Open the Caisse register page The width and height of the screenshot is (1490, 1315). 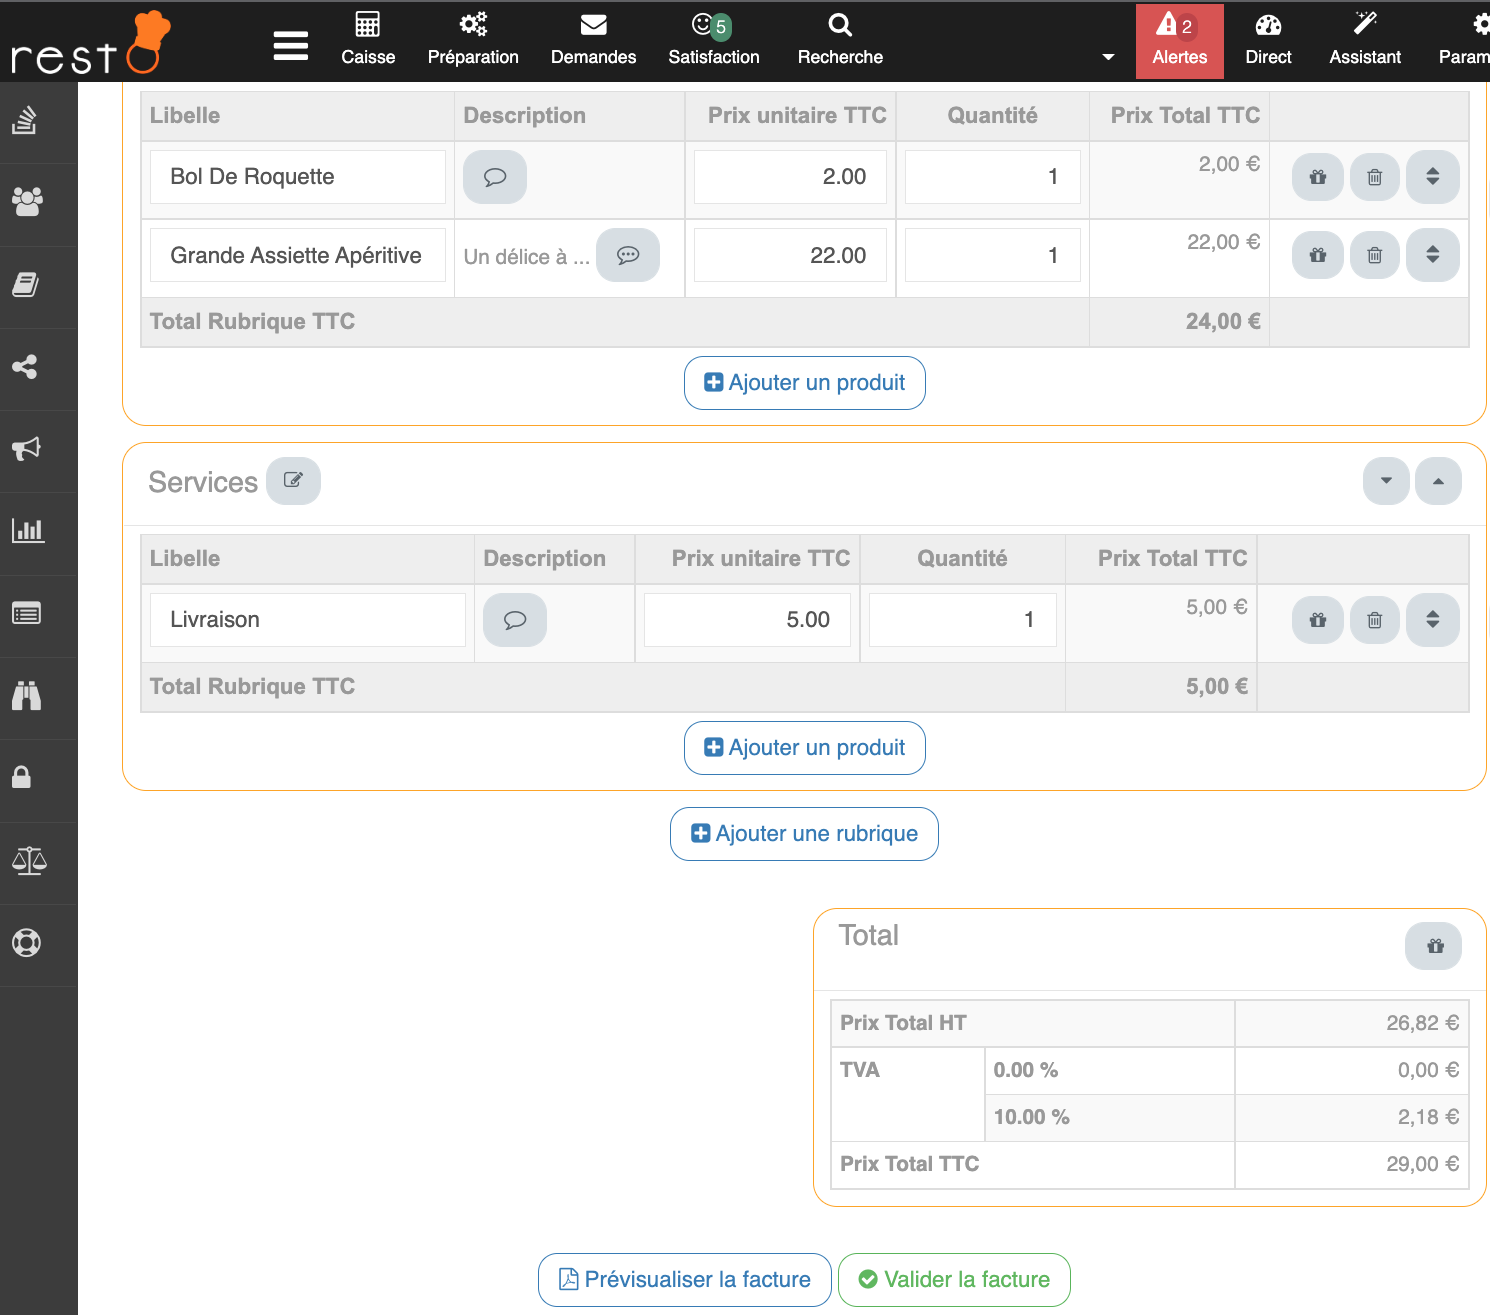pos(367,40)
